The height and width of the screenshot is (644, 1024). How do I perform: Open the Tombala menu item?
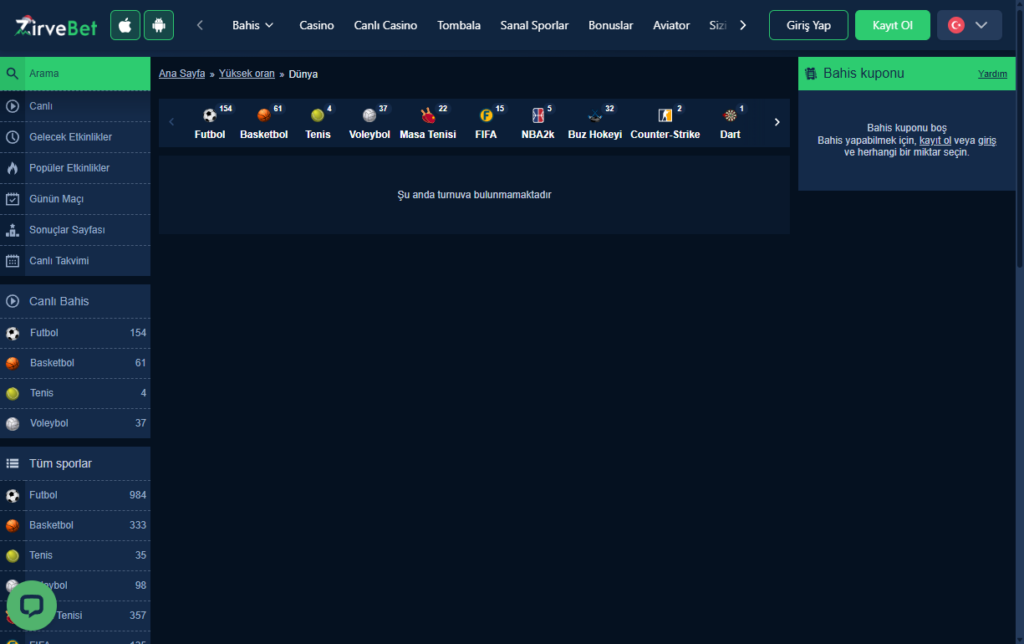pos(458,25)
